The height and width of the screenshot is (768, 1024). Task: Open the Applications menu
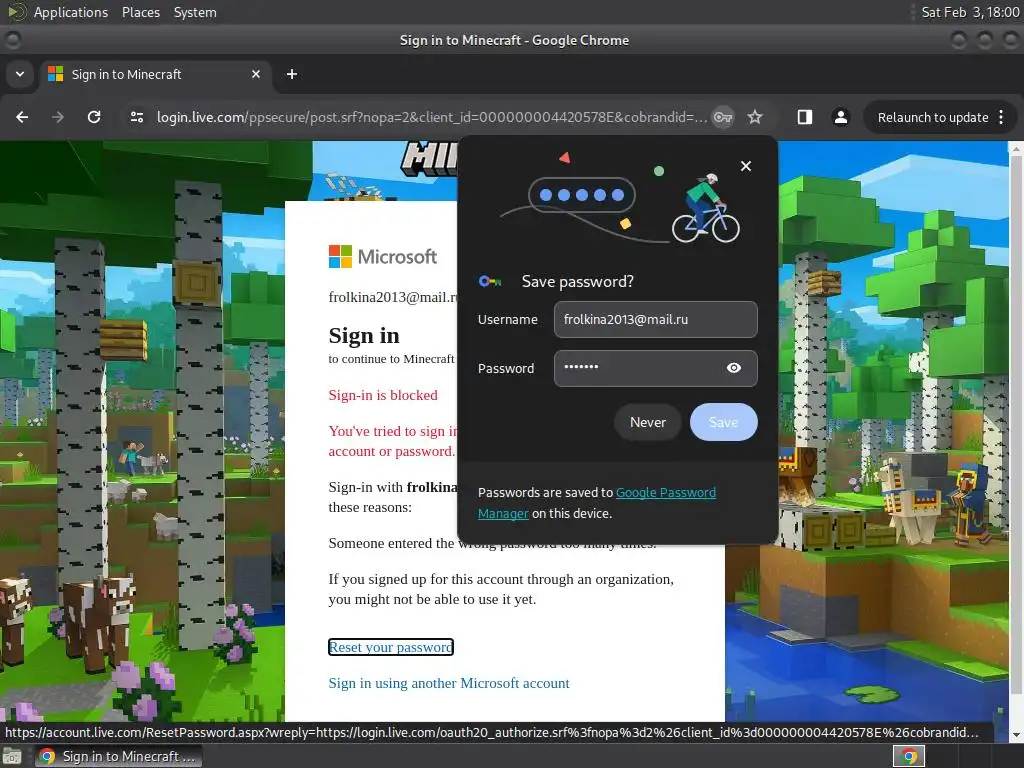coord(71,12)
